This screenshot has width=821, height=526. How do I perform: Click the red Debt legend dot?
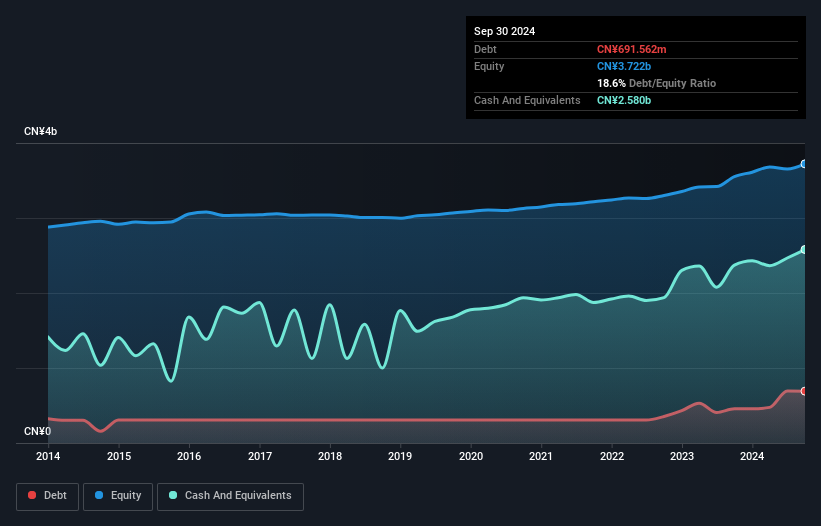(33, 495)
